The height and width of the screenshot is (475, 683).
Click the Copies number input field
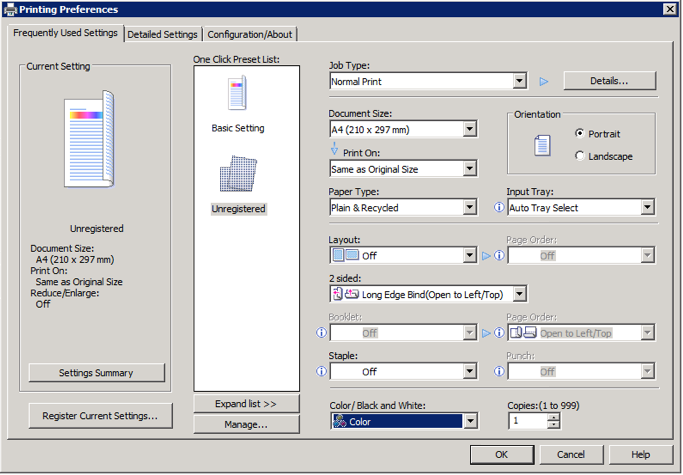tap(528, 421)
